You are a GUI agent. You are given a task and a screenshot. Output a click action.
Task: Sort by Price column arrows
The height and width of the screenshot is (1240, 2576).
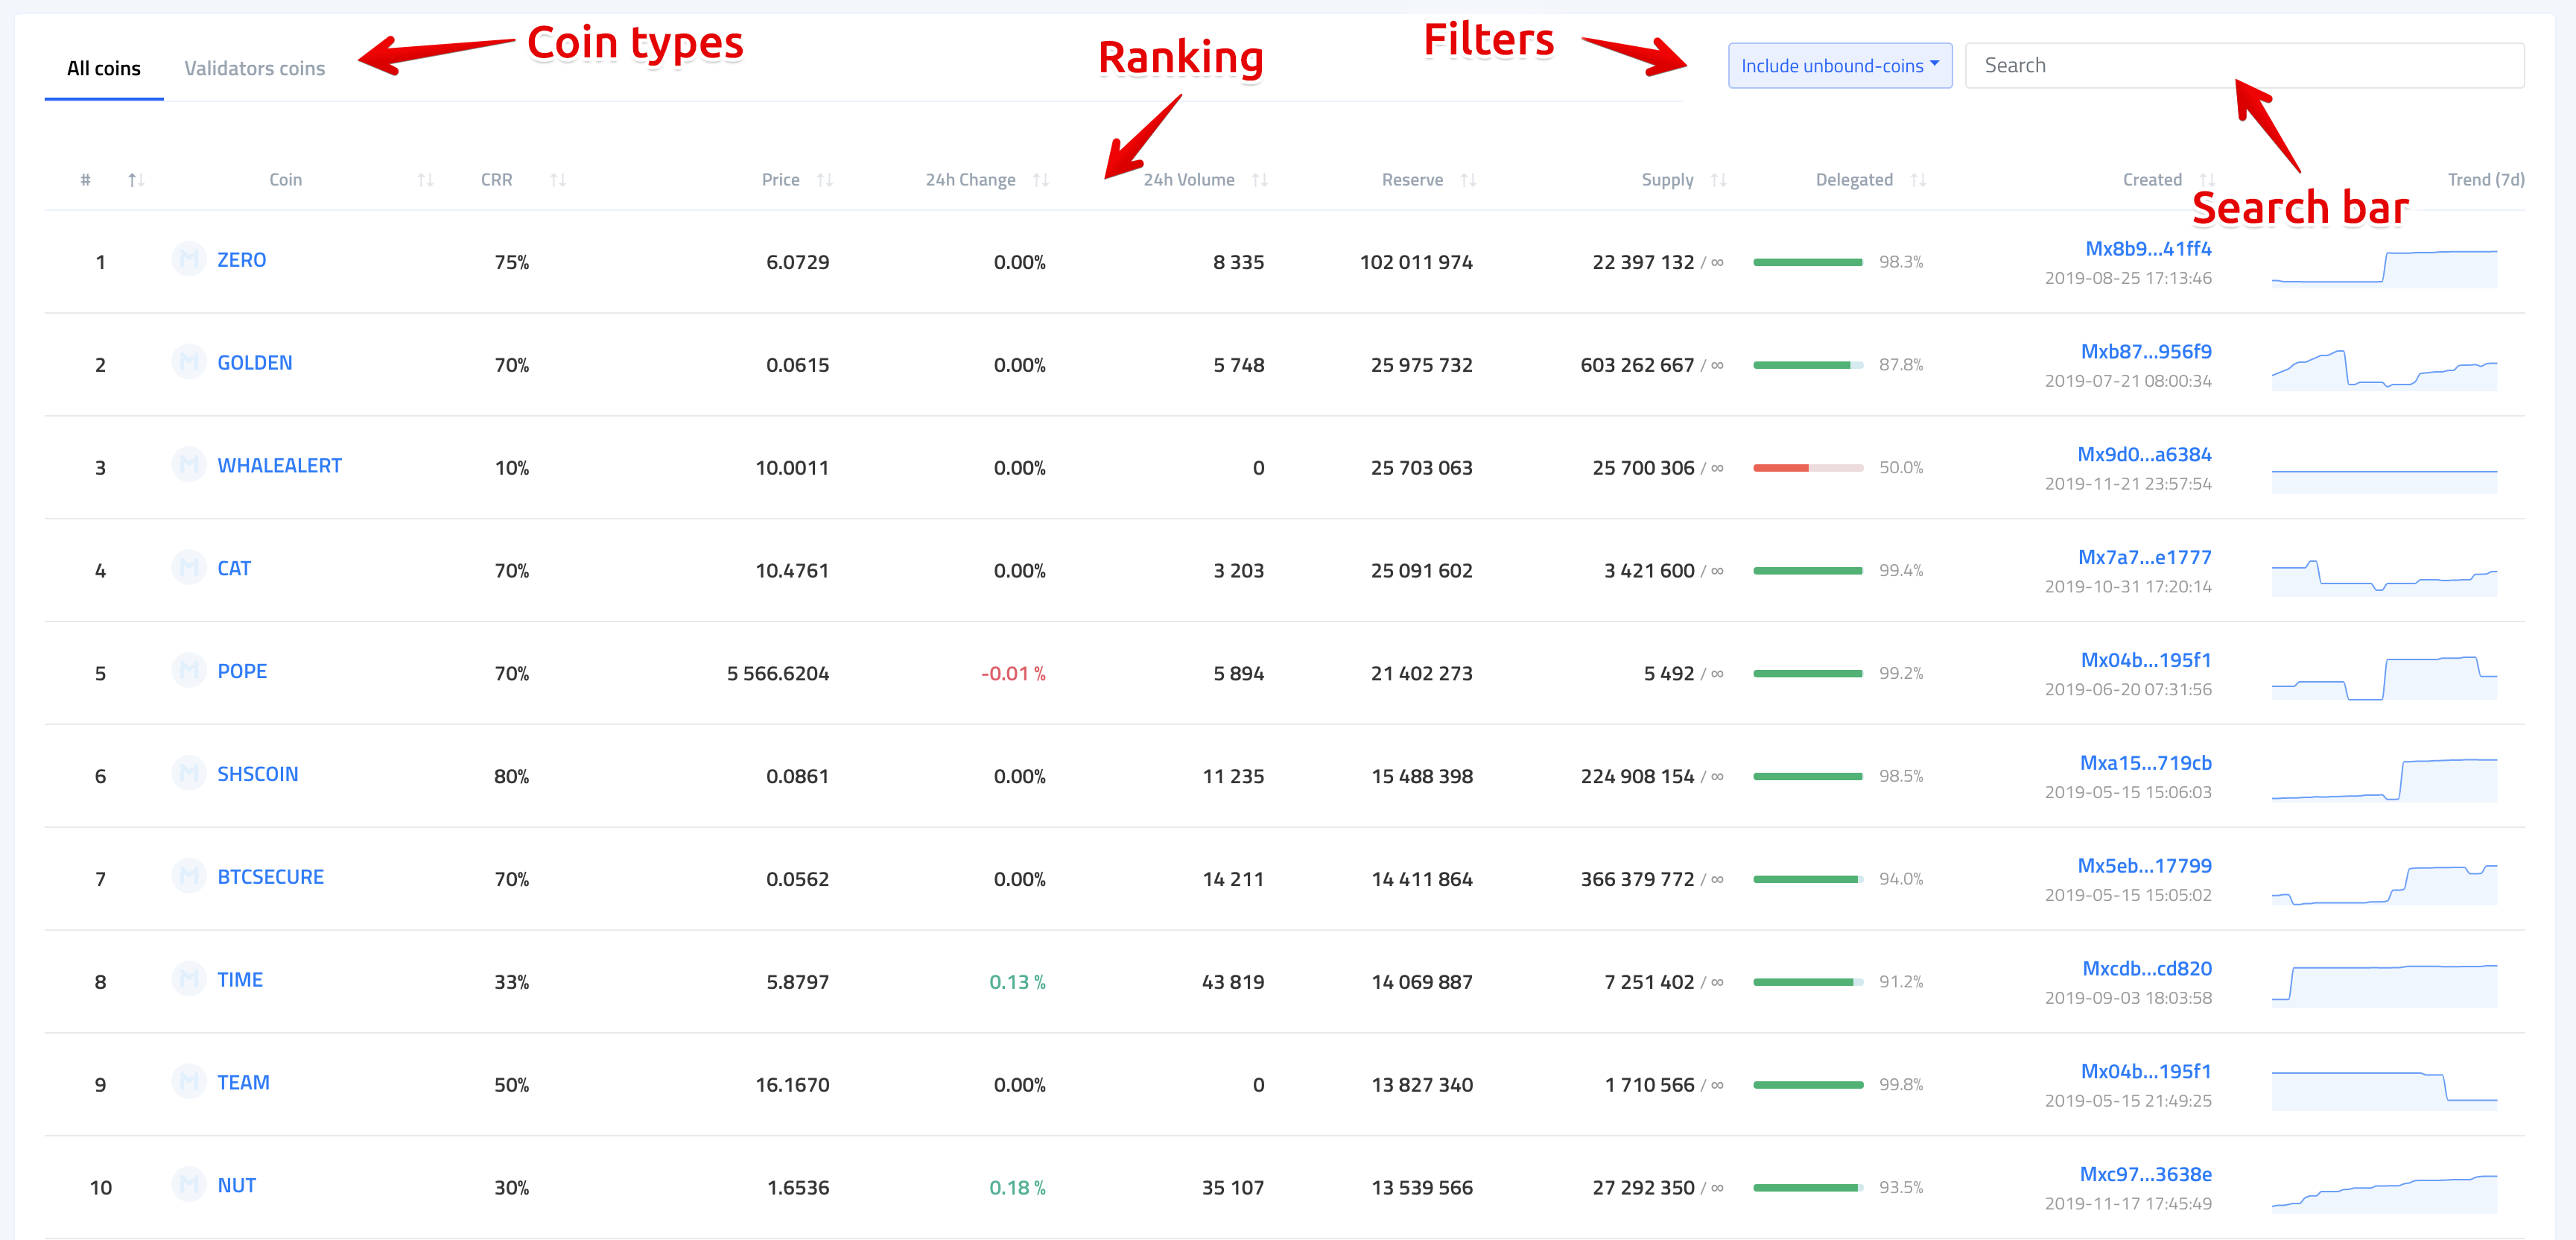(824, 180)
